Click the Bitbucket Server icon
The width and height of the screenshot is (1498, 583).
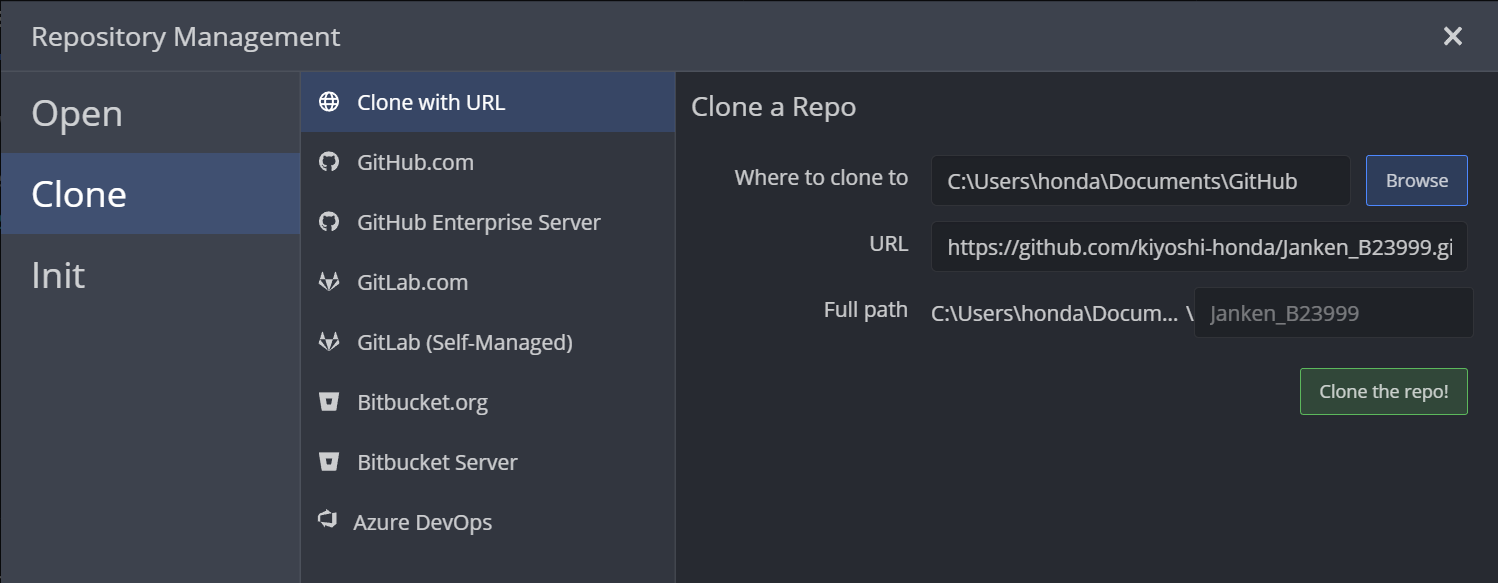(328, 462)
